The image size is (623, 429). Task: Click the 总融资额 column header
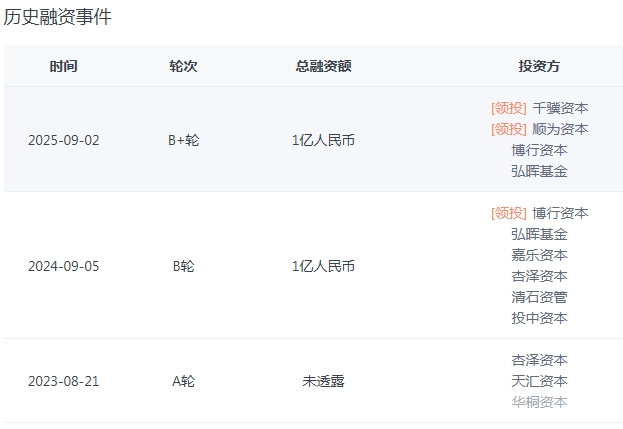pyautogui.click(x=323, y=66)
